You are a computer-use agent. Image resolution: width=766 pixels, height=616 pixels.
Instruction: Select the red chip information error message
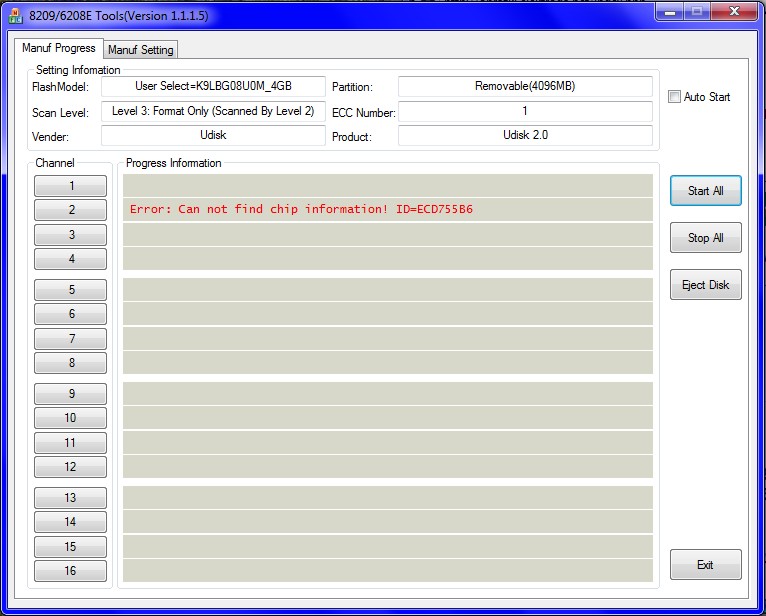(301, 209)
